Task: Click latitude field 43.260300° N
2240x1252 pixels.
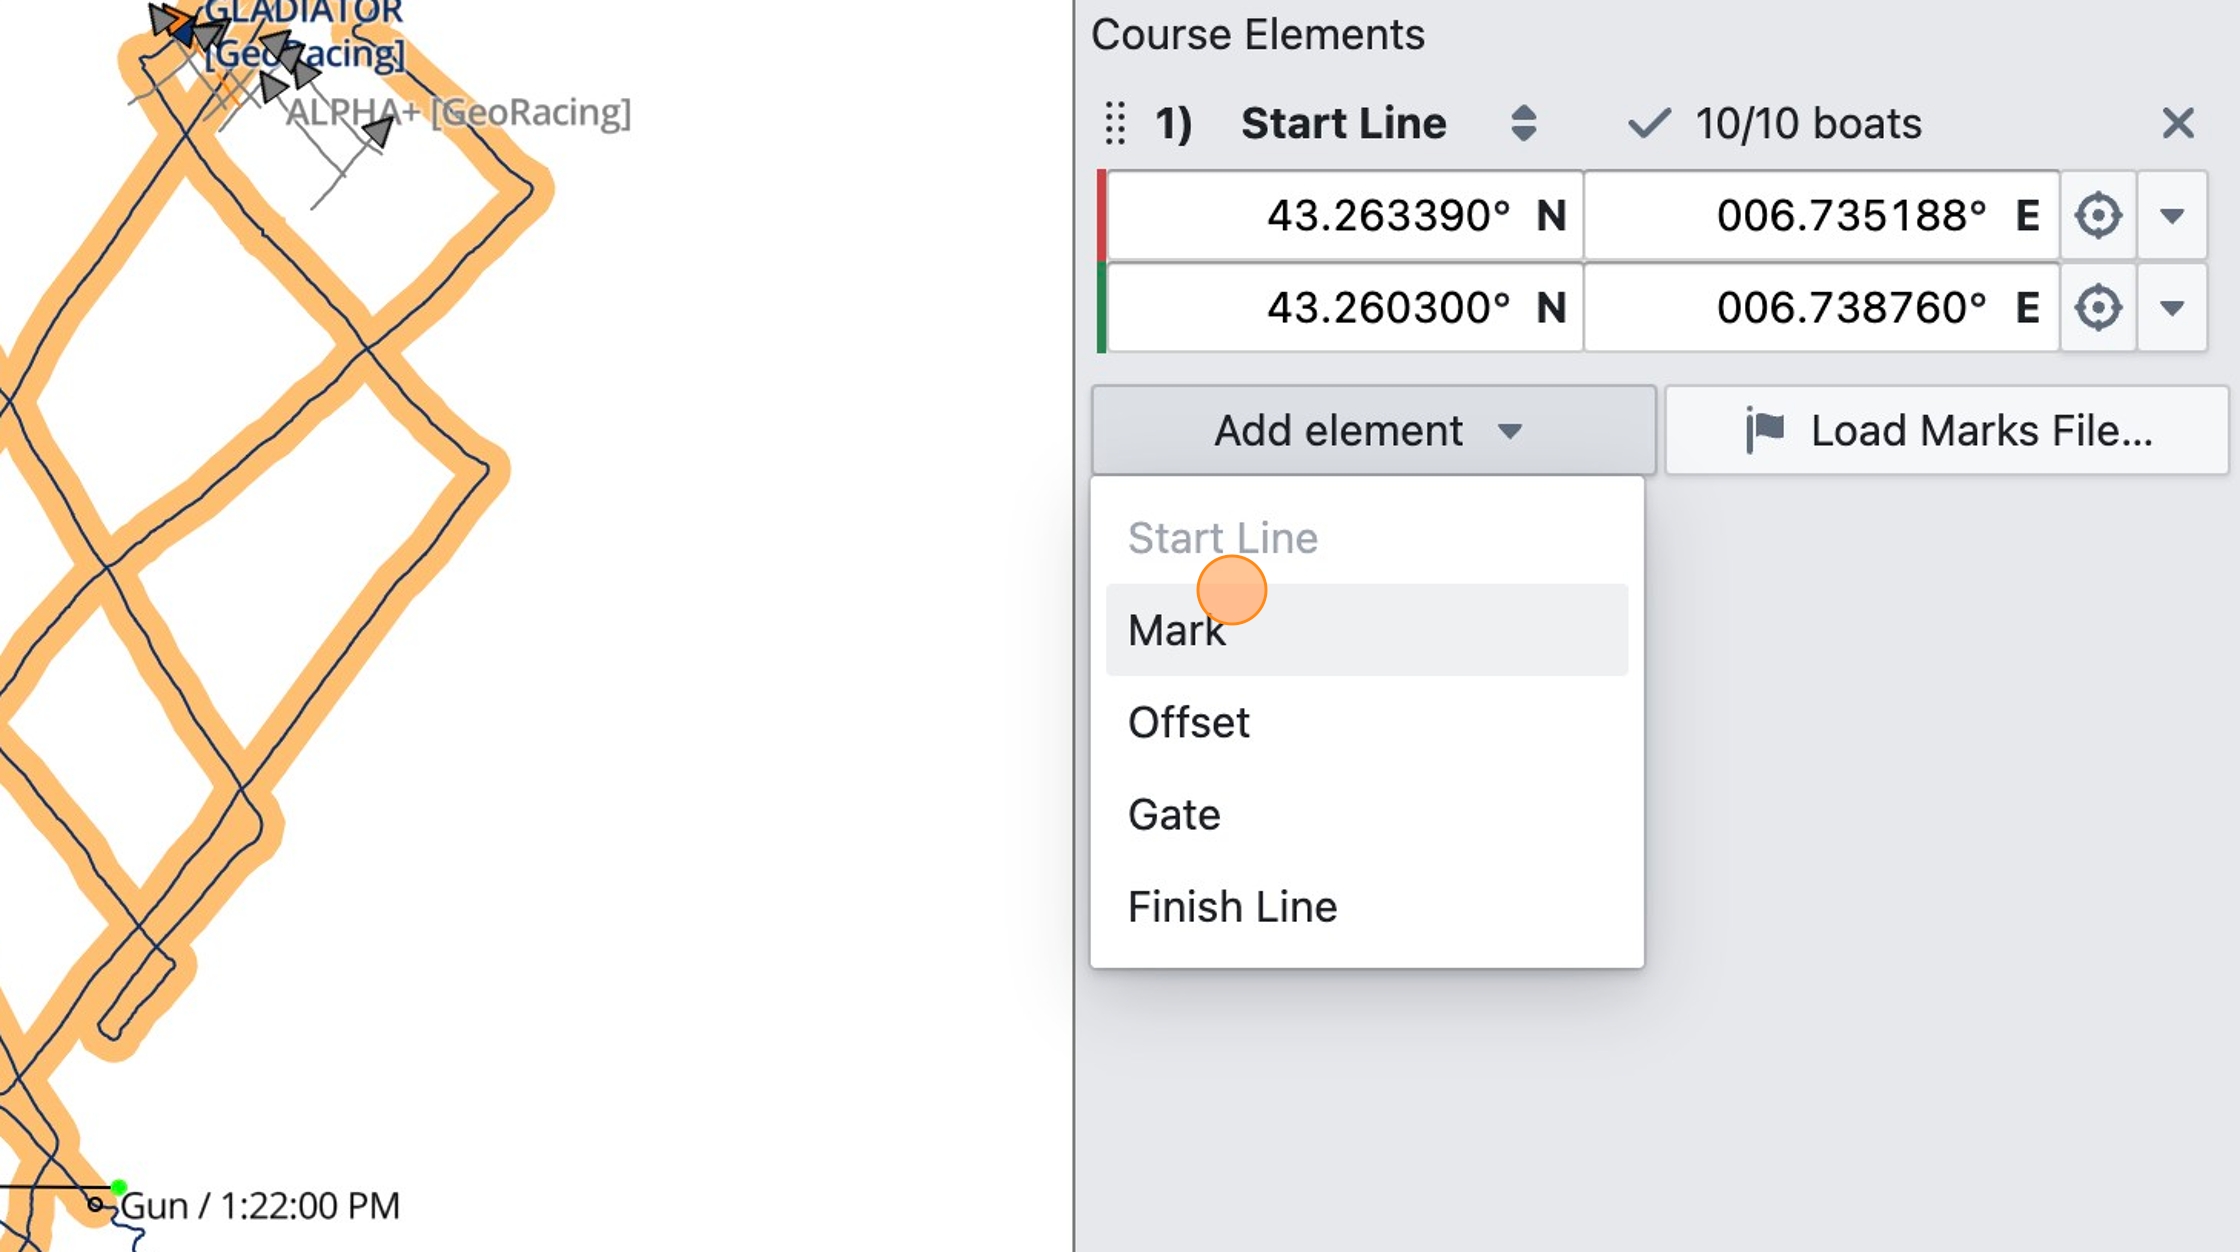Action: click(1345, 308)
